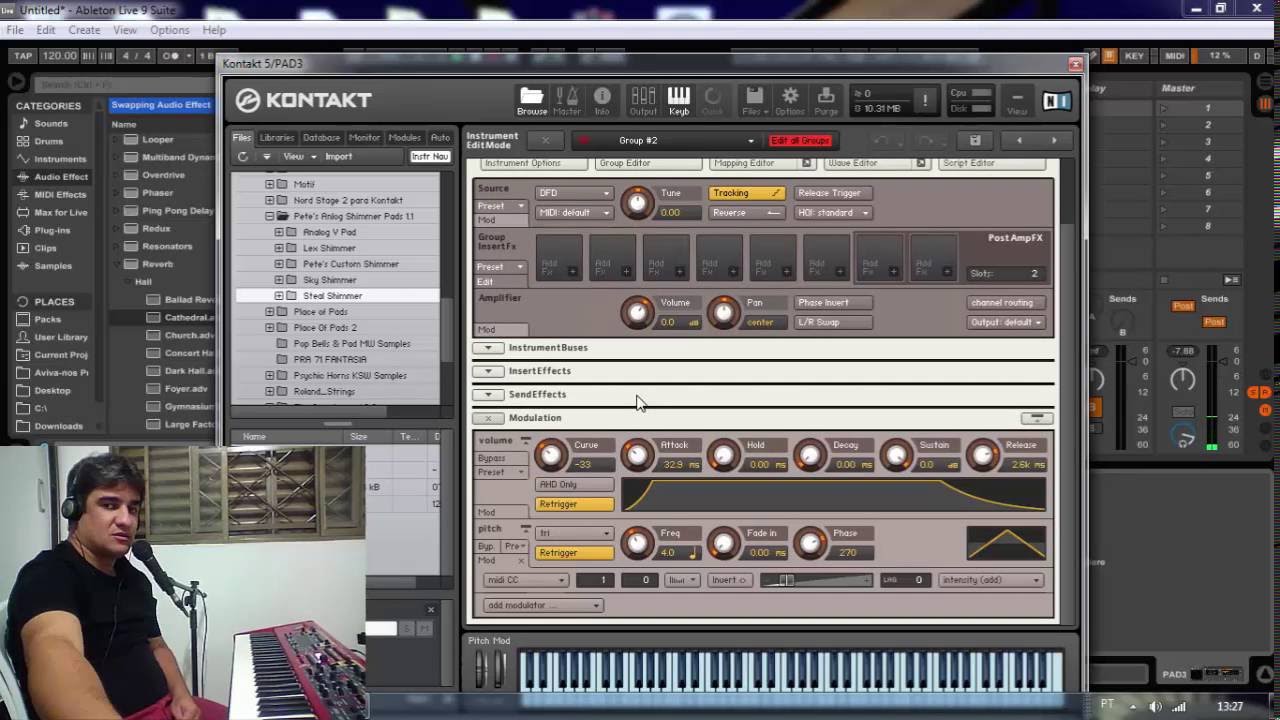Open User Library in Places
Image resolution: width=1280 pixels, height=720 pixels.
[61, 337]
